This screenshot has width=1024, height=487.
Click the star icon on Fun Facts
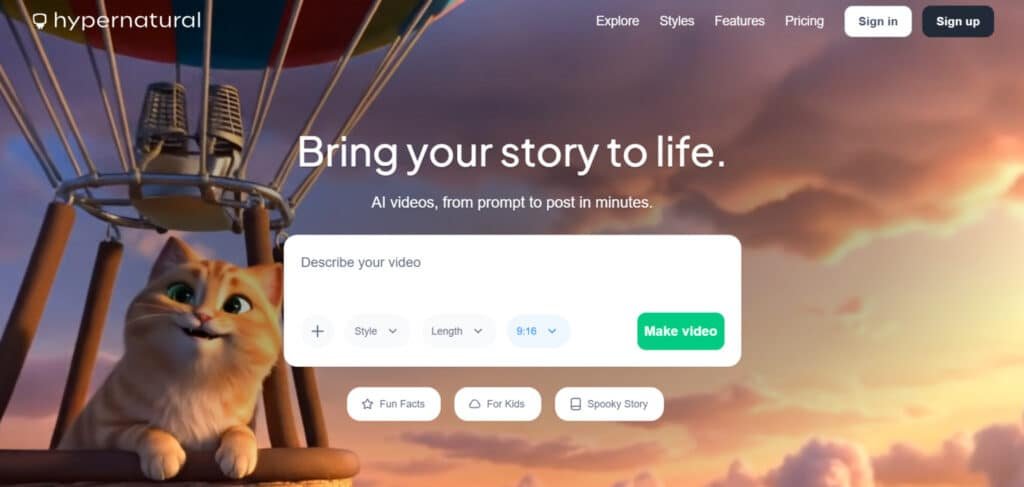click(368, 404)
